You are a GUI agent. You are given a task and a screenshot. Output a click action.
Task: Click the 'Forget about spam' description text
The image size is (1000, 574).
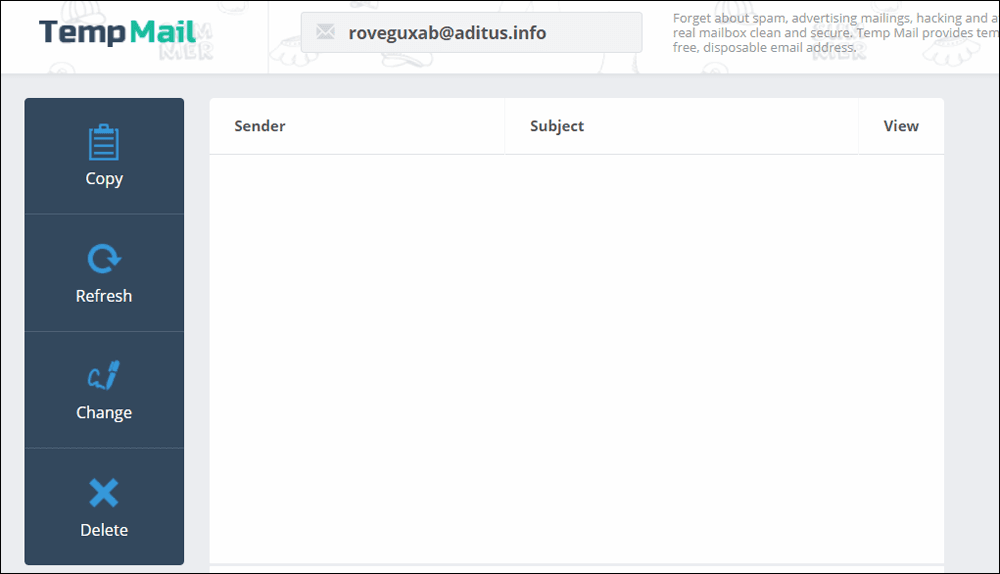(x=835, y=33)
